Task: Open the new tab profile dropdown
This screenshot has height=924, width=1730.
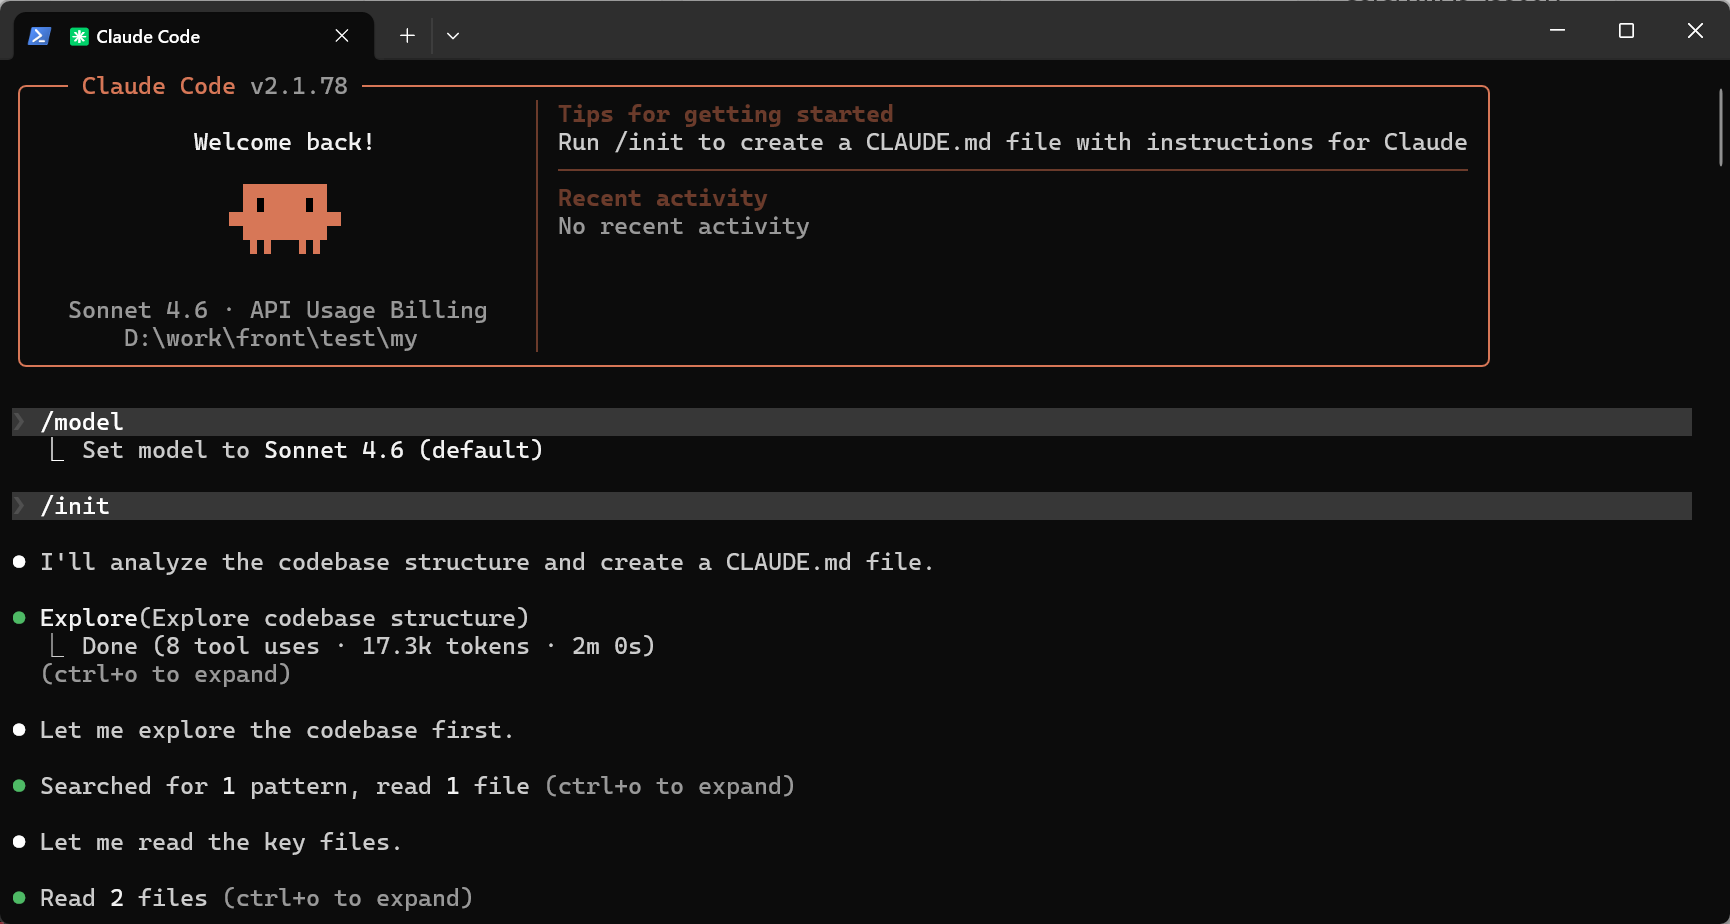Action: click(x=453, y=36)
